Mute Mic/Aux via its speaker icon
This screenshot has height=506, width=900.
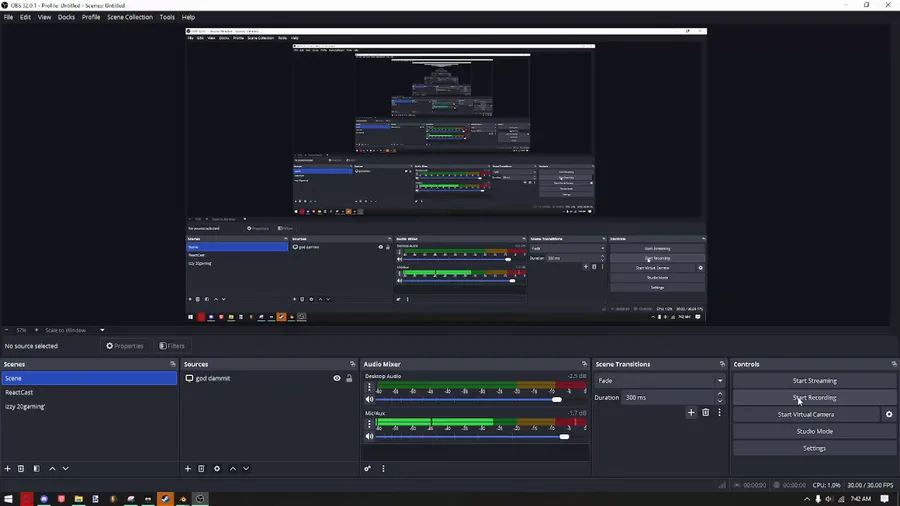[x=370, y=437]
